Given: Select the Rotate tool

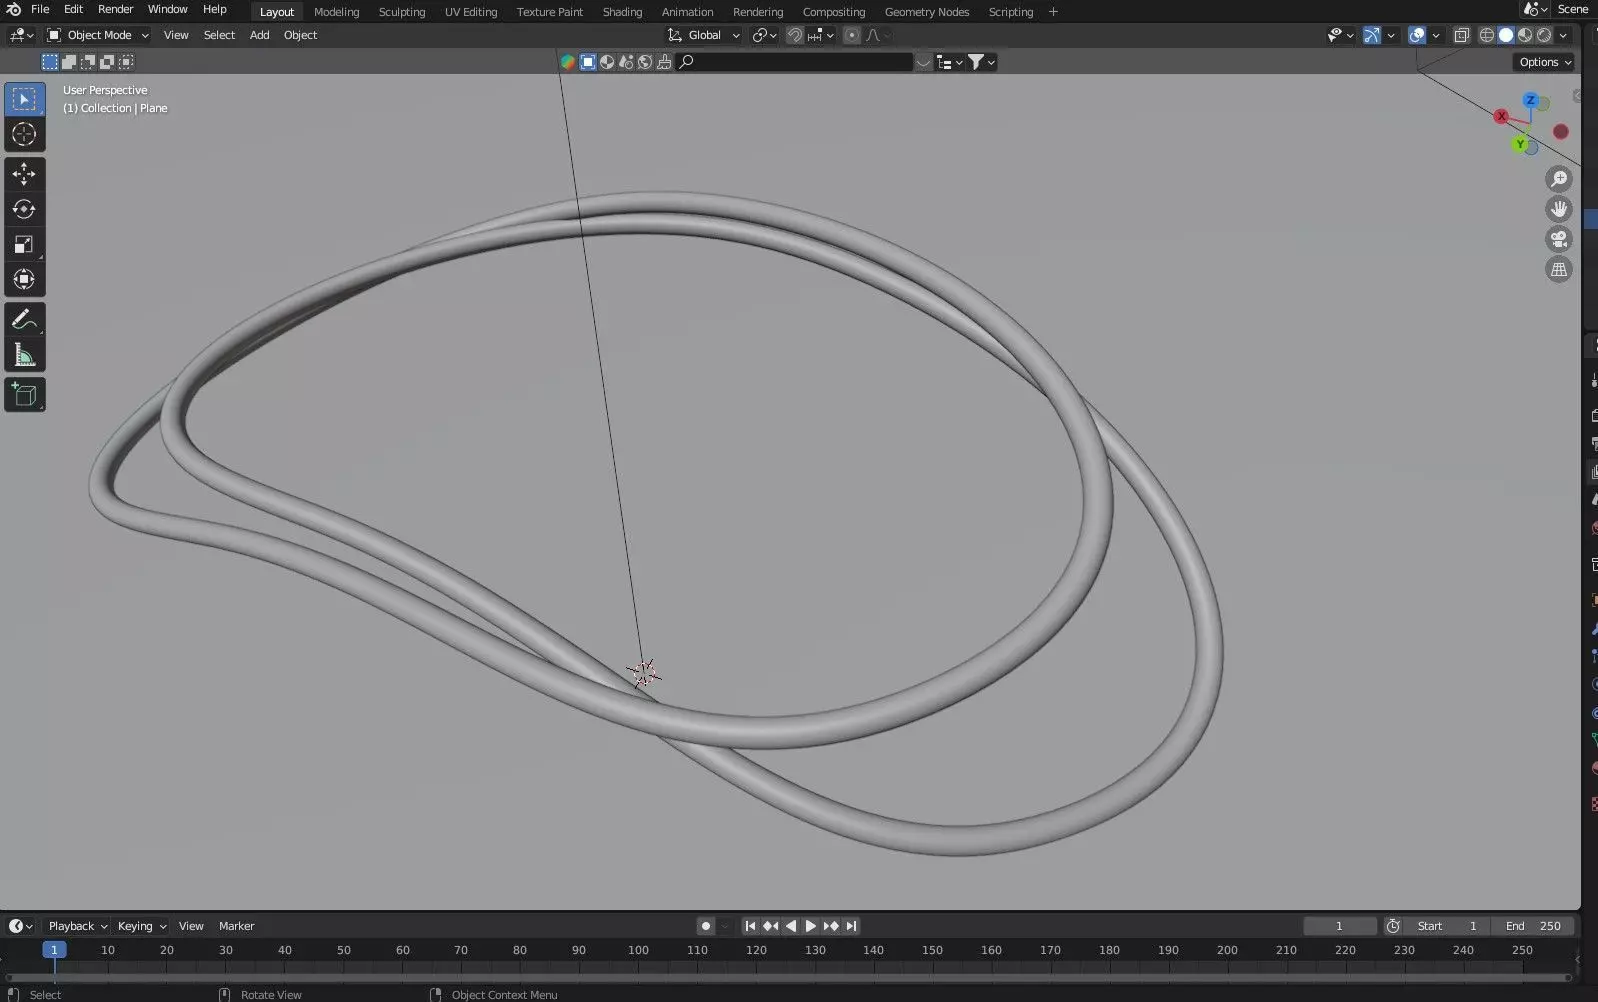Looking at the screenshot, I should [x=24, y=209].
